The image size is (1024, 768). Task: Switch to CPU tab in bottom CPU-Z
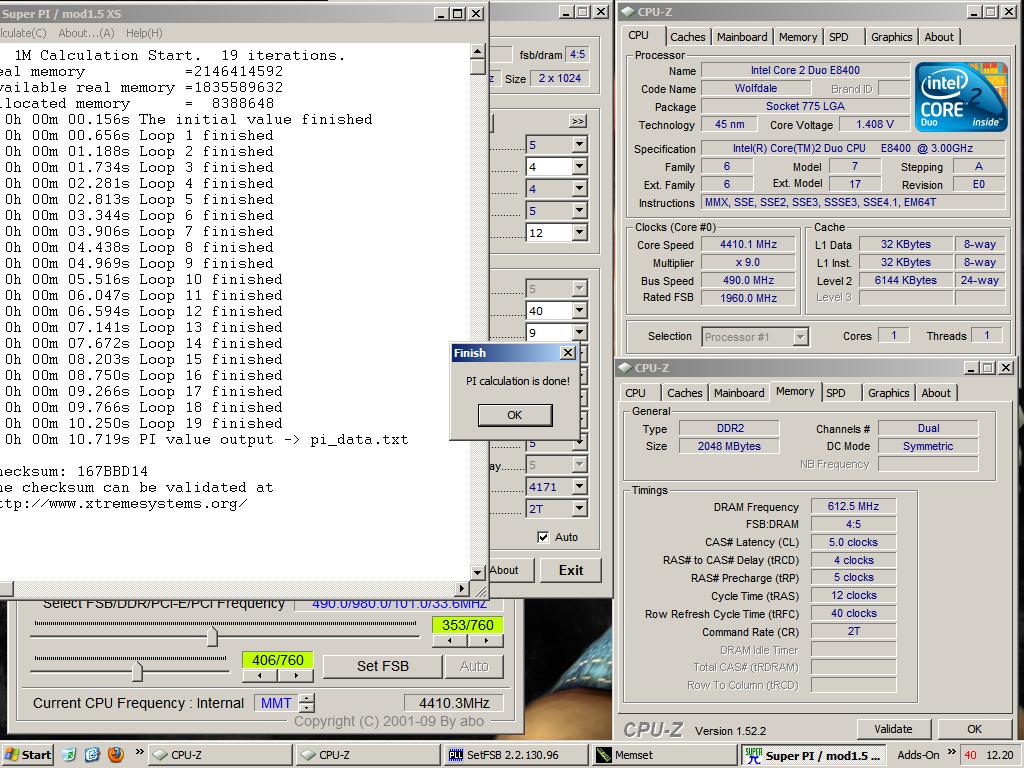coord(635,393)
